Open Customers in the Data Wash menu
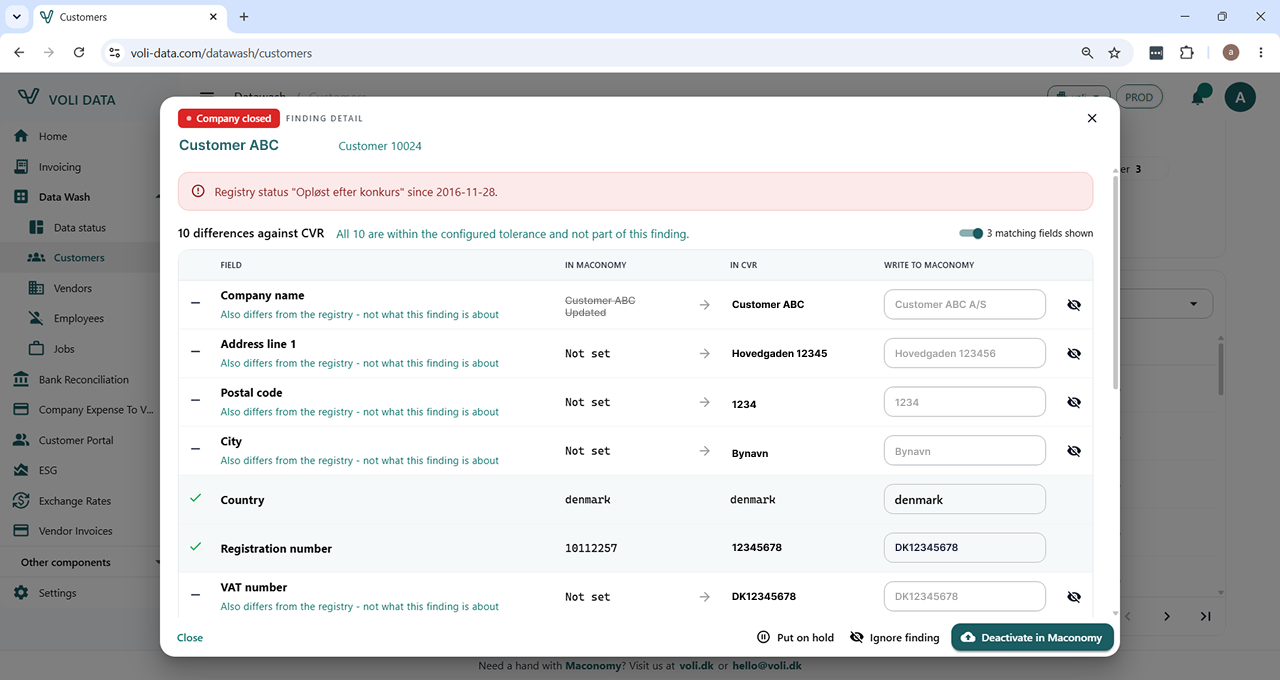Viewport: 1280px width, 680px height. [79, 258]
